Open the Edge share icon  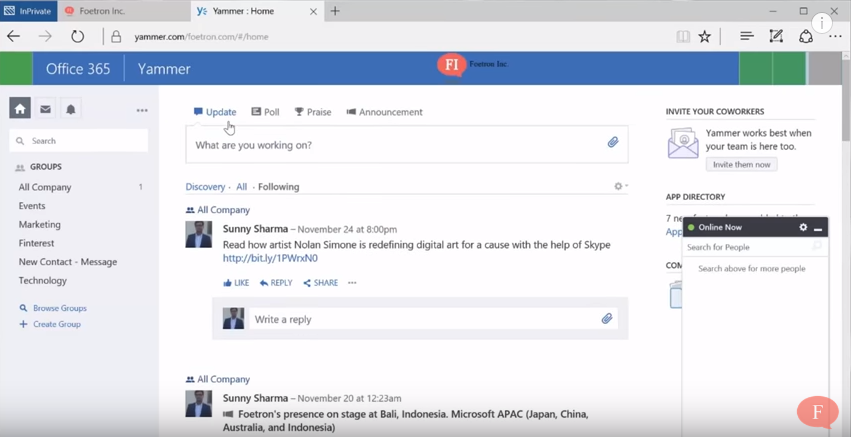coord(806,36)
